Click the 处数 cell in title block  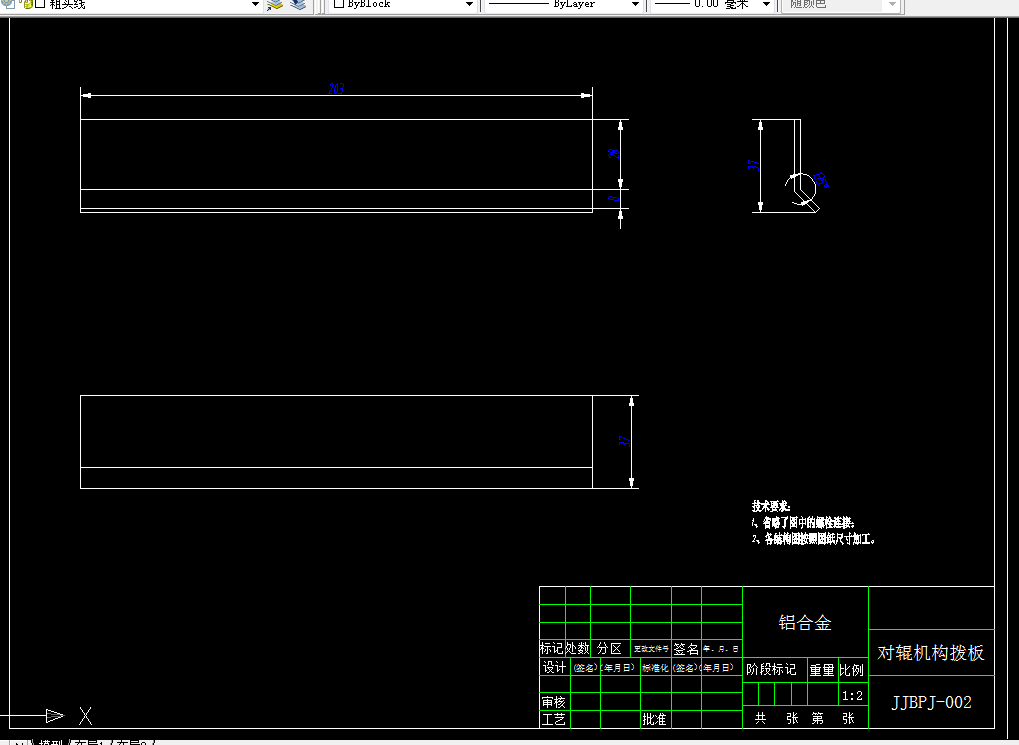(577, 648)
